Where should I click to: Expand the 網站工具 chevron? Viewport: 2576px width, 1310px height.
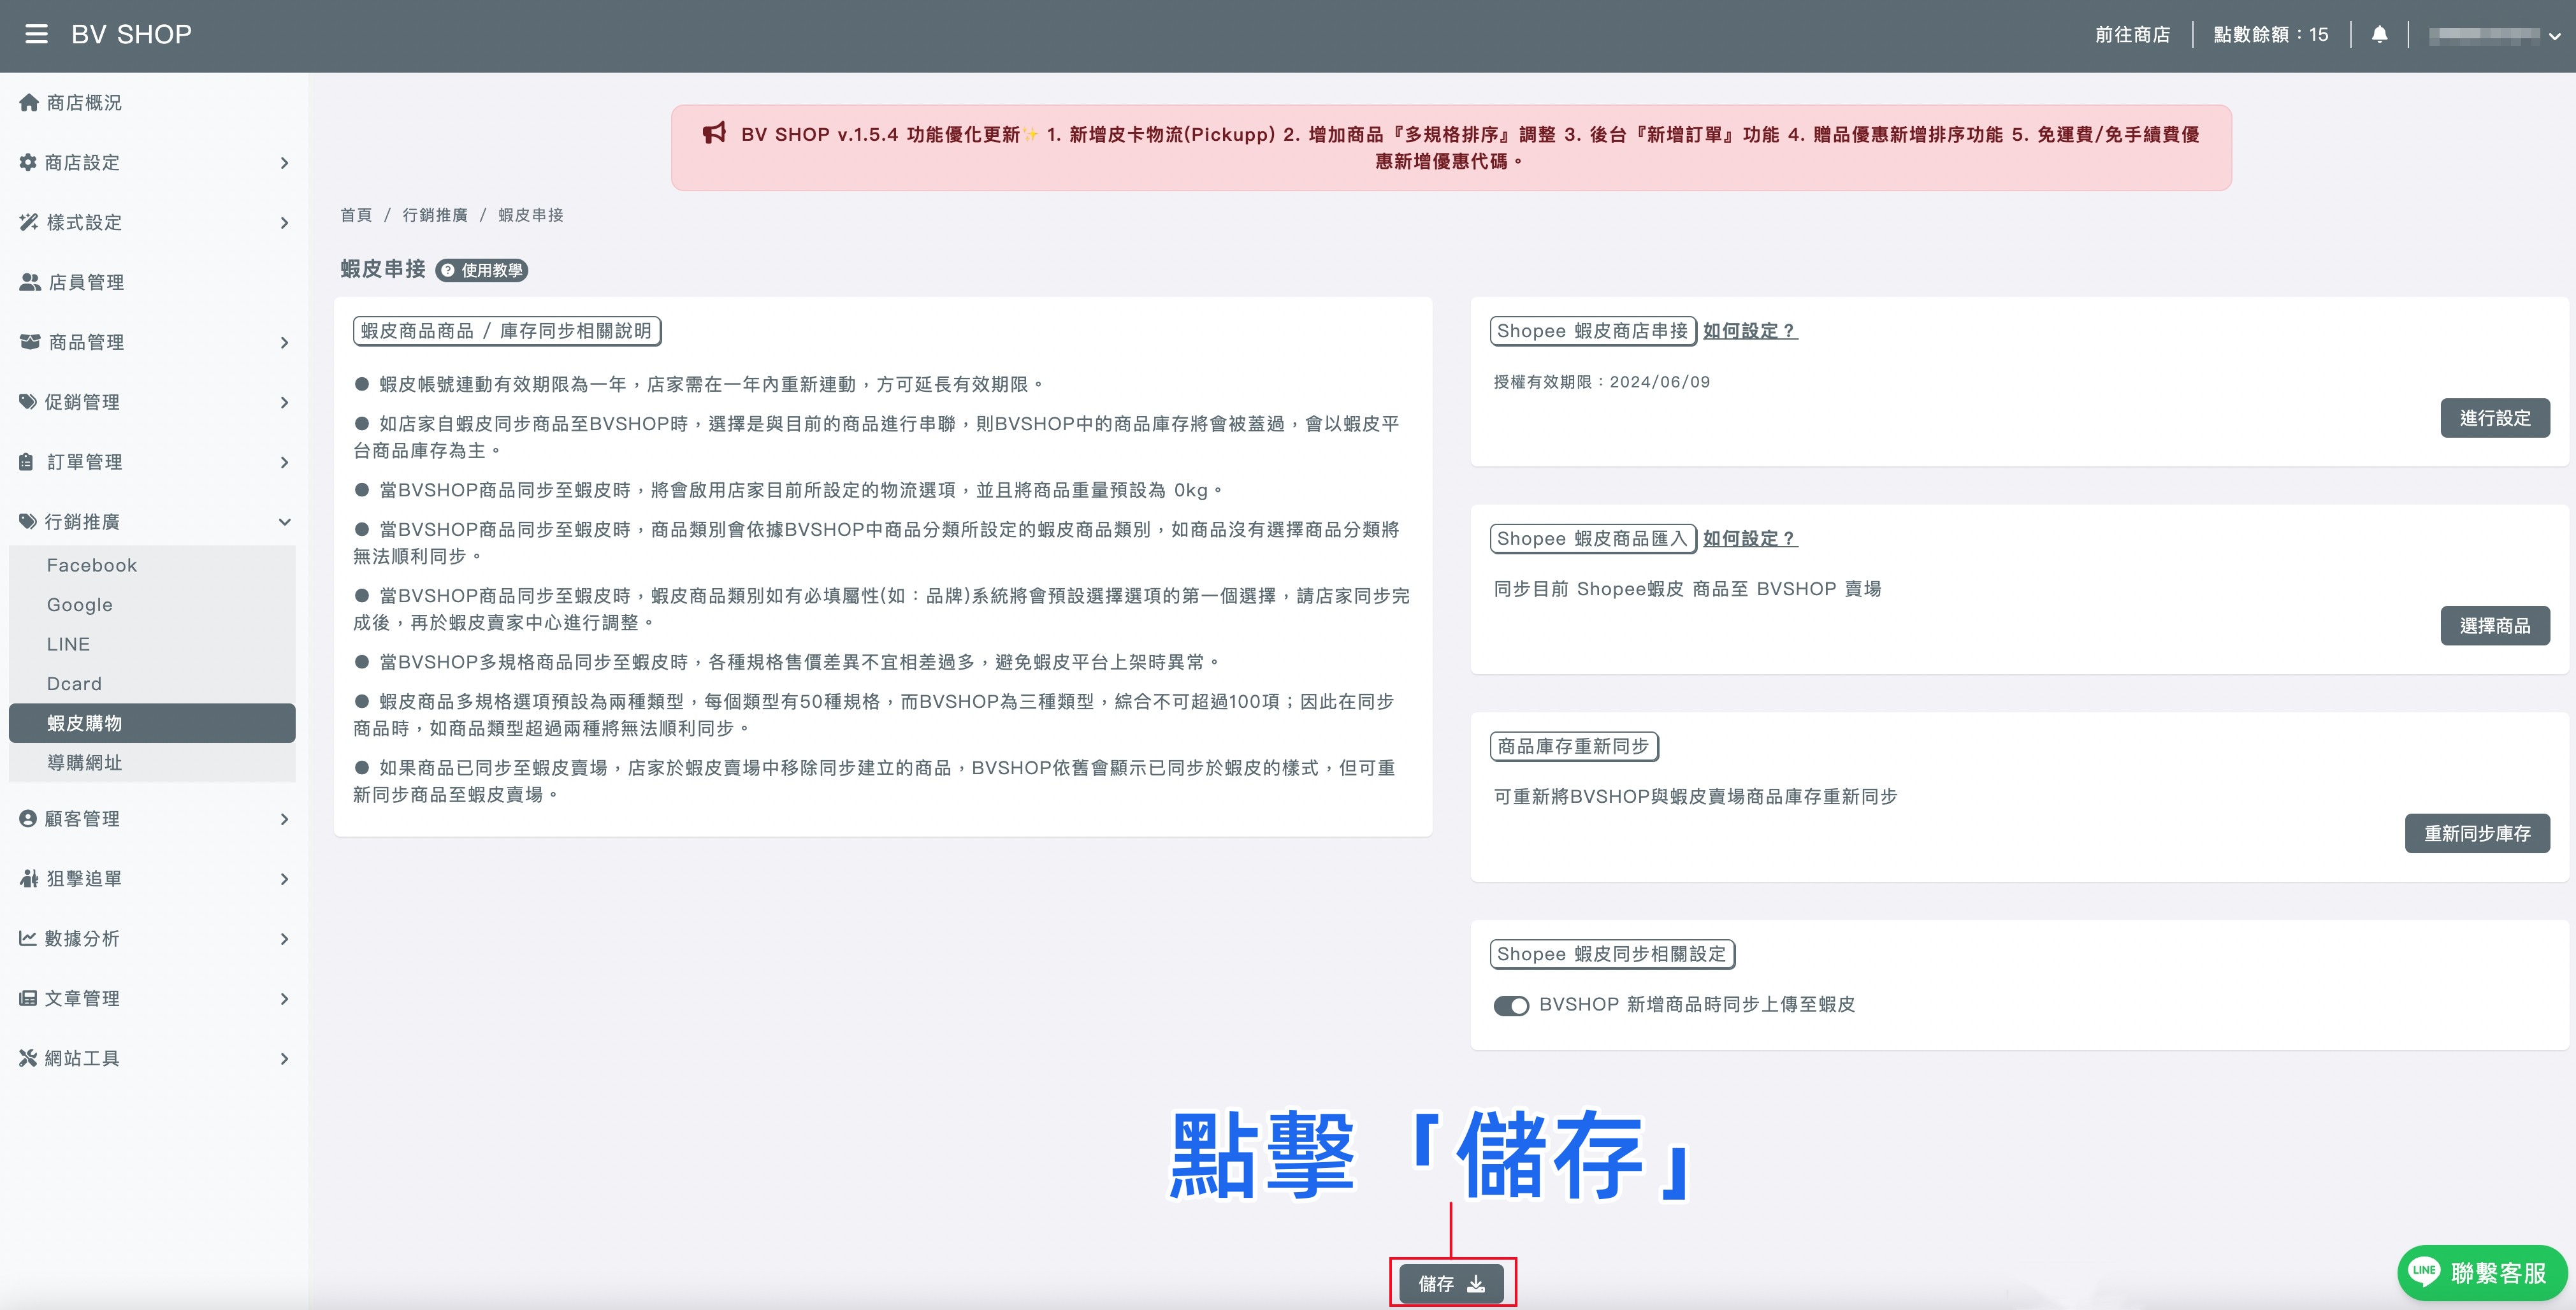(285, 1058)
